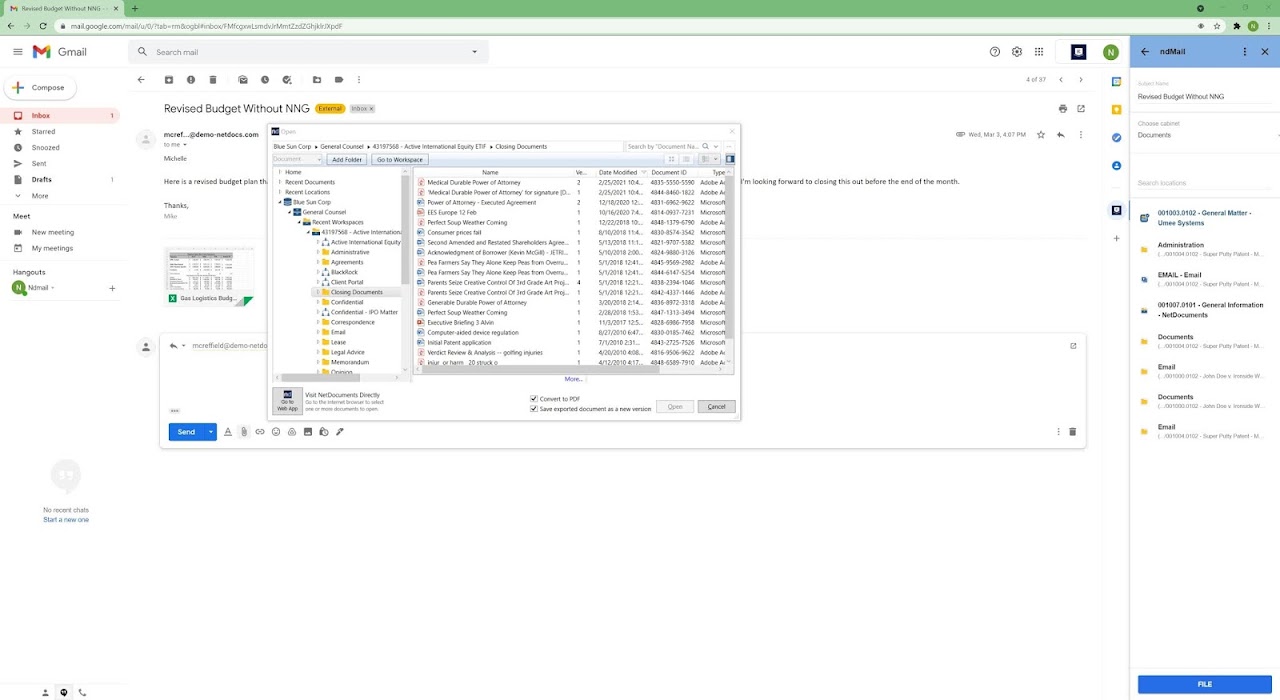Attach a file with paperclip icon

(x=243, y=432)
